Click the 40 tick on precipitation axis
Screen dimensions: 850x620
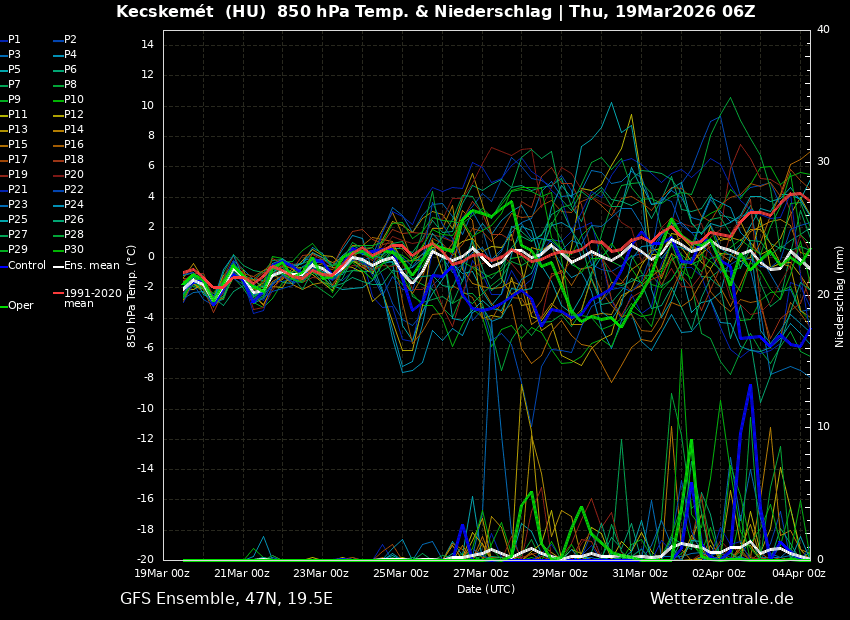(823, 30)
